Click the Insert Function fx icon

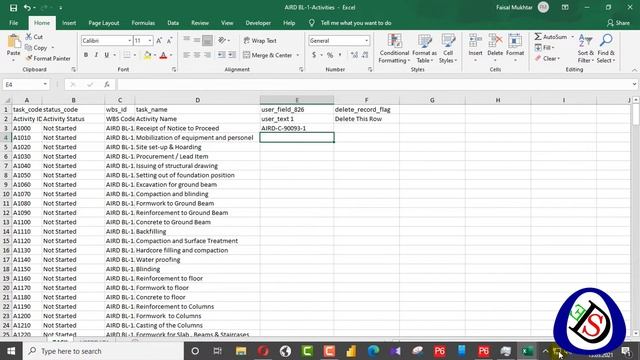coord(107,84)
